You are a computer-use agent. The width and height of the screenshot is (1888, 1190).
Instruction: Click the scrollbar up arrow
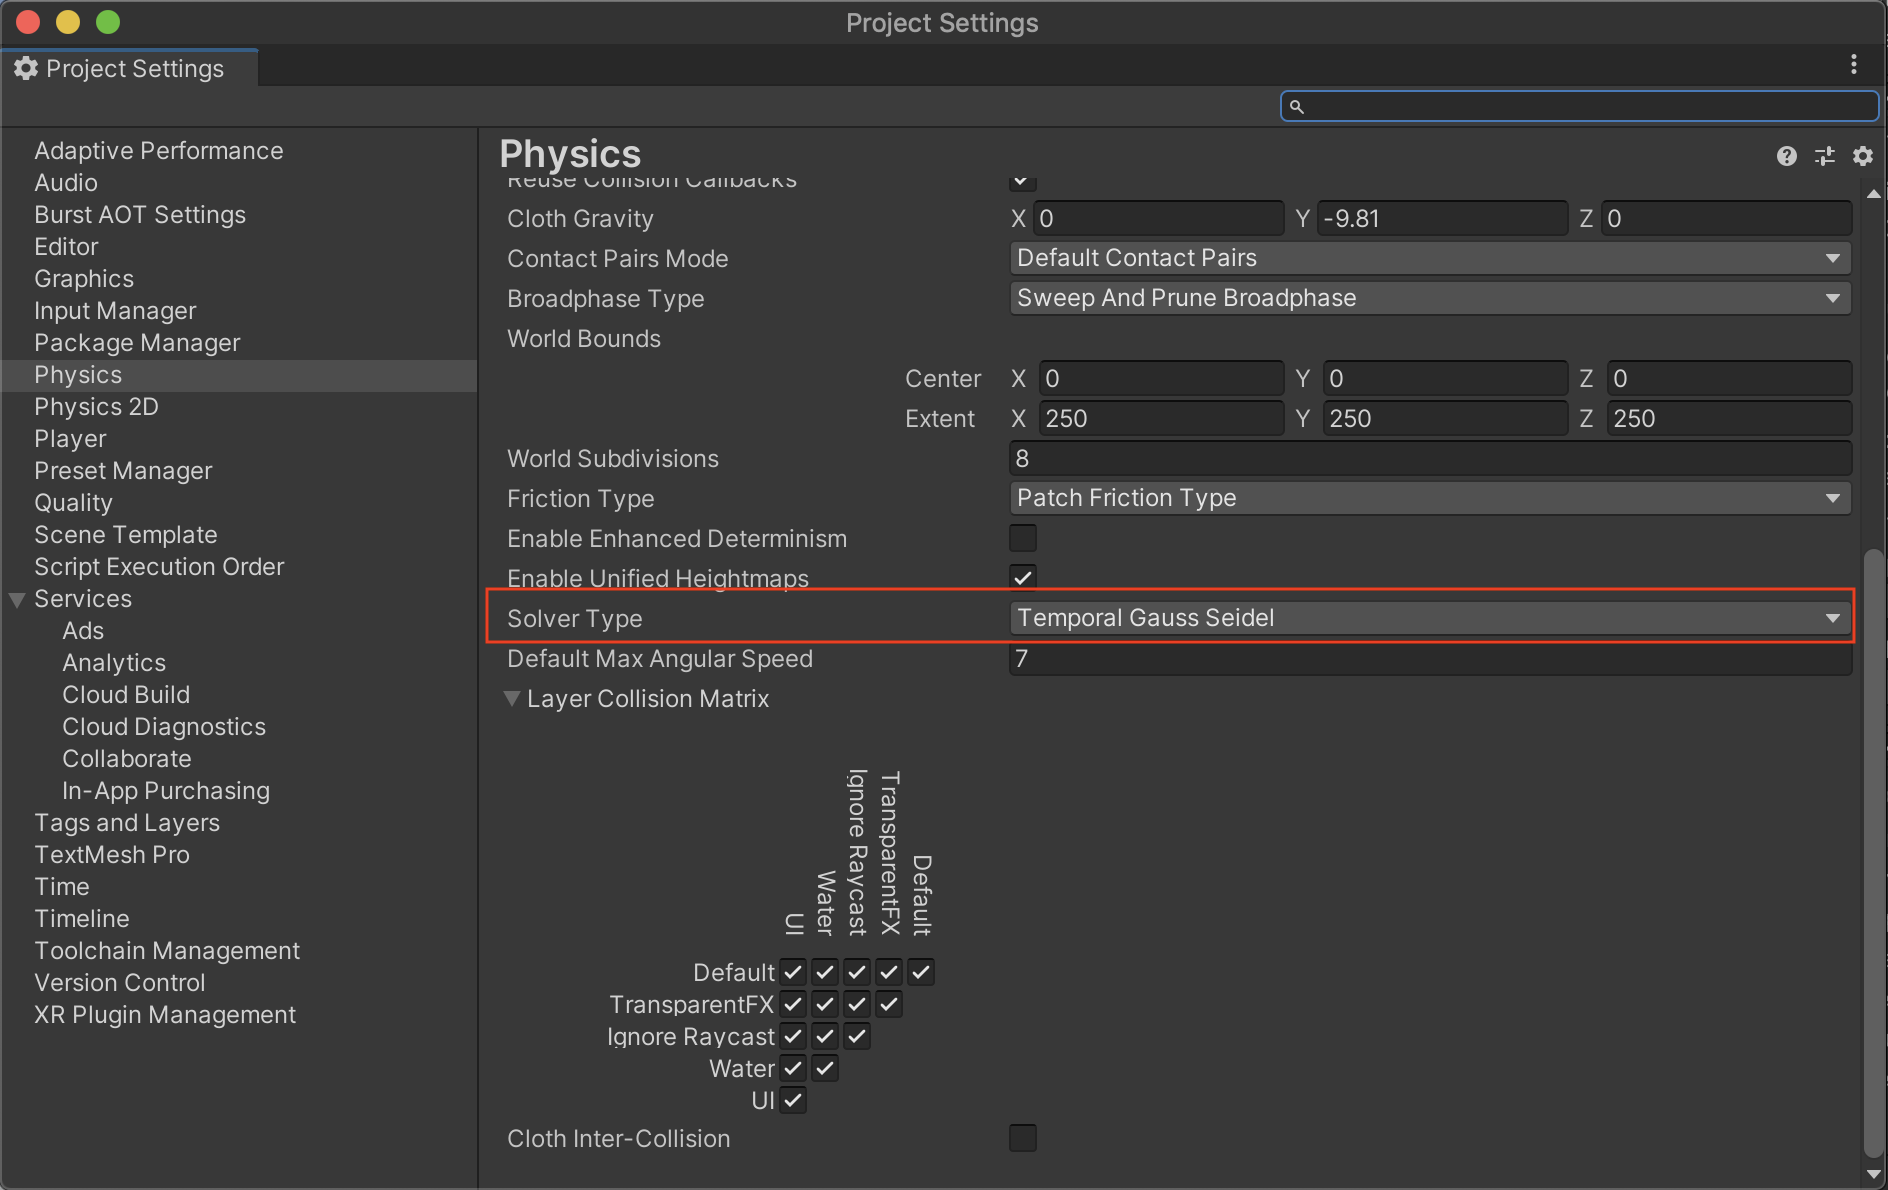[1874, 193]
